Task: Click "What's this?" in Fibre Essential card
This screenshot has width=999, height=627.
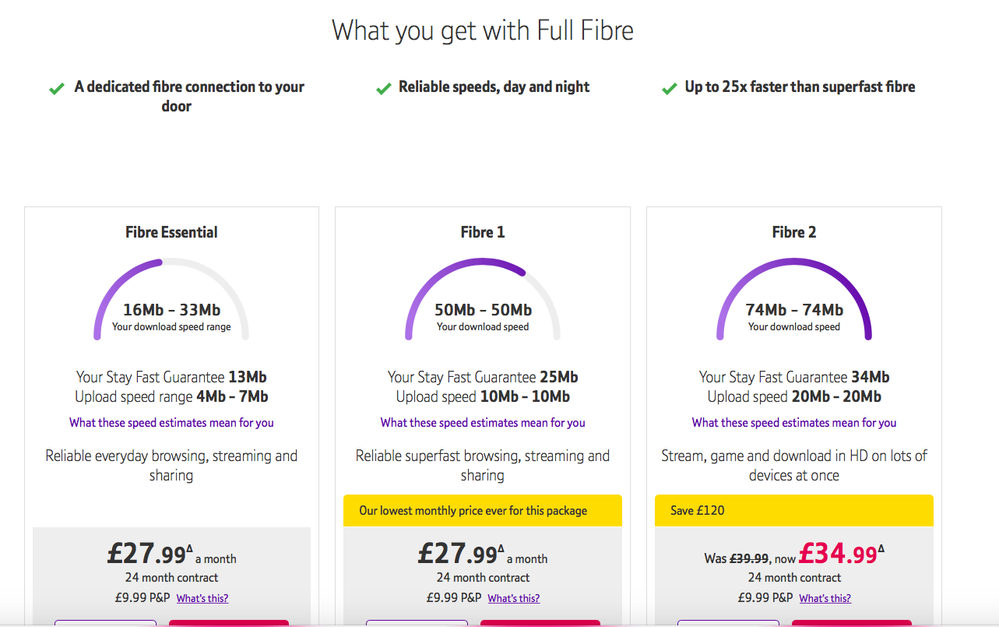Action: [202, 599]
